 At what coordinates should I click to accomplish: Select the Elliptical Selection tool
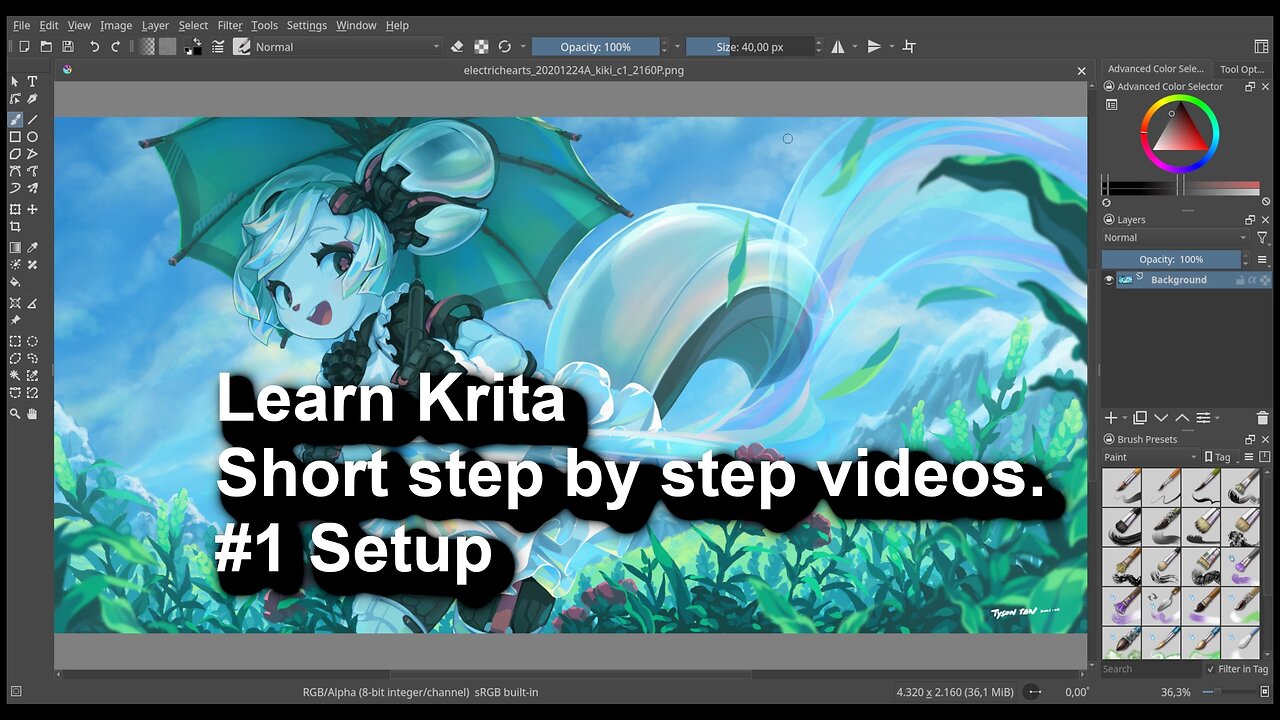(32, 341)
